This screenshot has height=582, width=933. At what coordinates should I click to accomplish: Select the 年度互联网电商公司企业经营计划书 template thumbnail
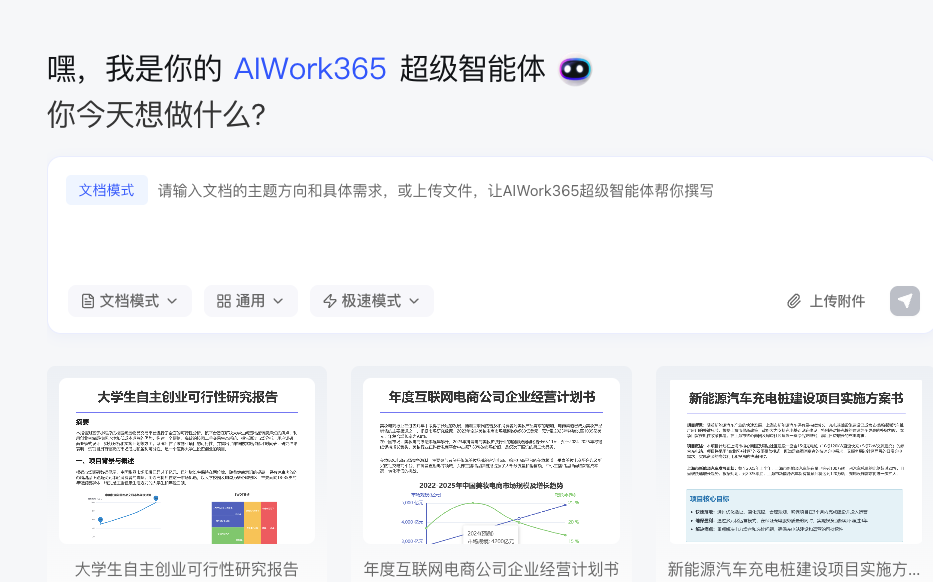(x=491, y=460)
